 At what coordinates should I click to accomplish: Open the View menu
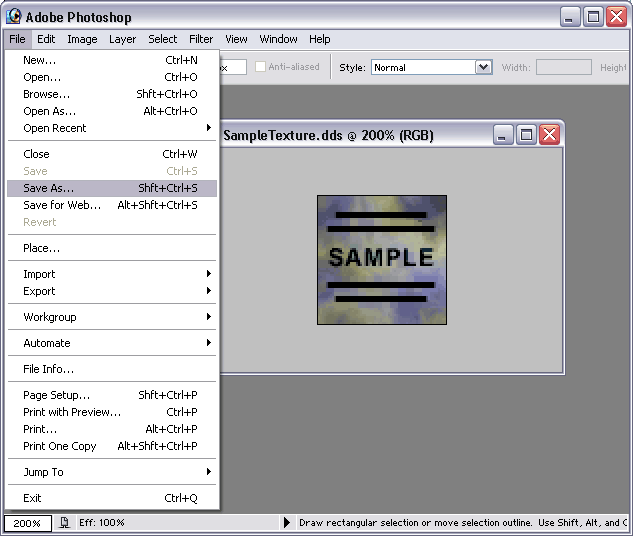[x=236, y=39]
